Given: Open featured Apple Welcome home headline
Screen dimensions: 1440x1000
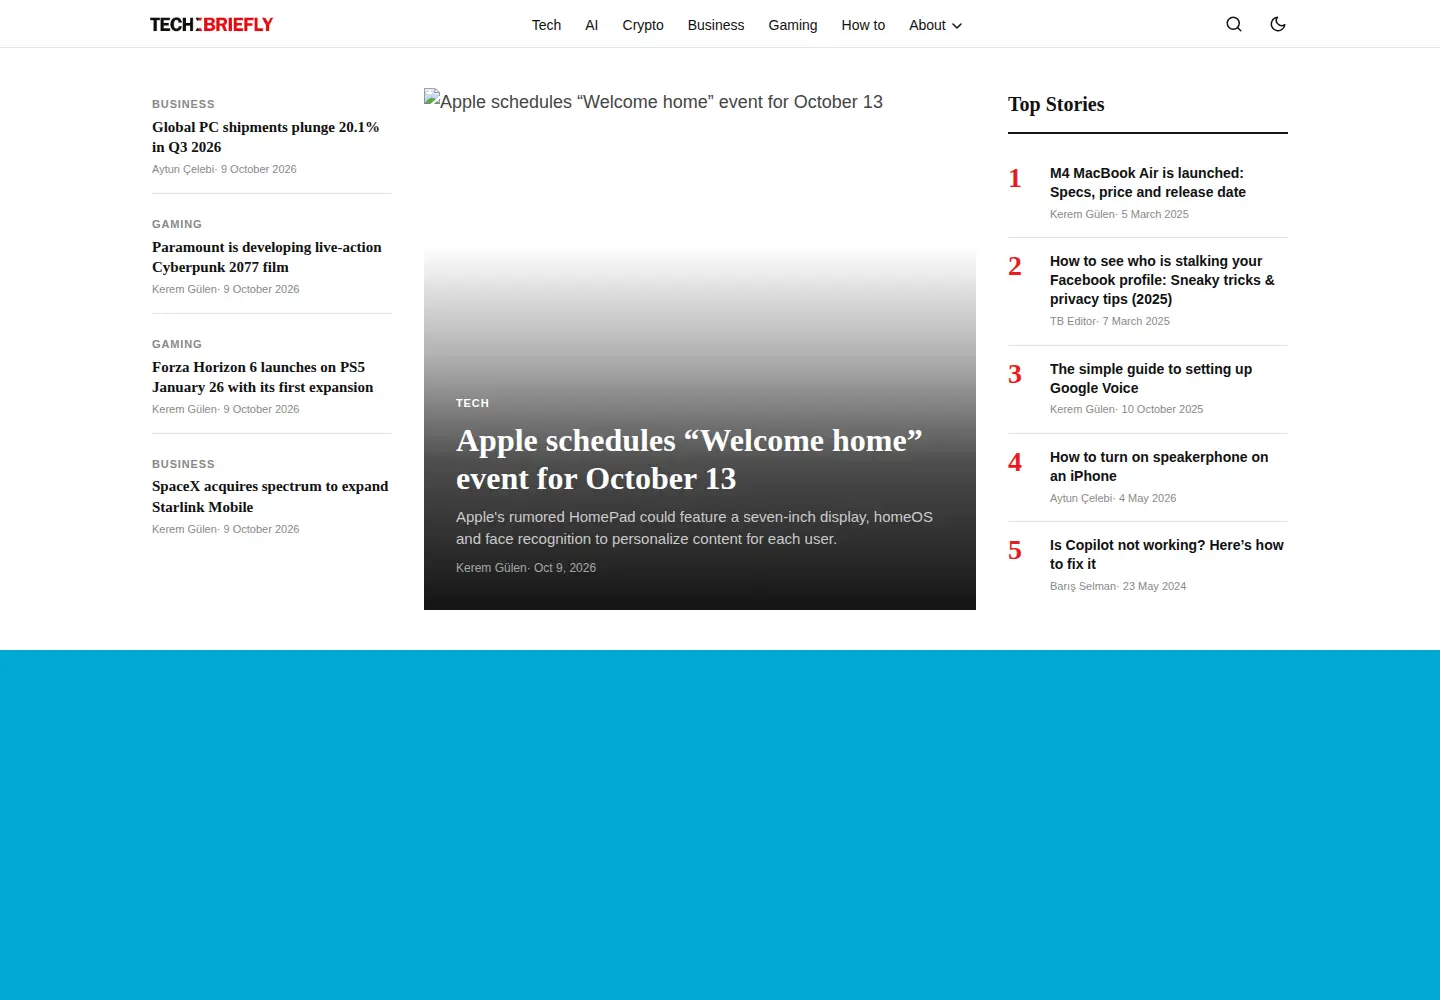Looking at the screenshot, I should 689,460.
